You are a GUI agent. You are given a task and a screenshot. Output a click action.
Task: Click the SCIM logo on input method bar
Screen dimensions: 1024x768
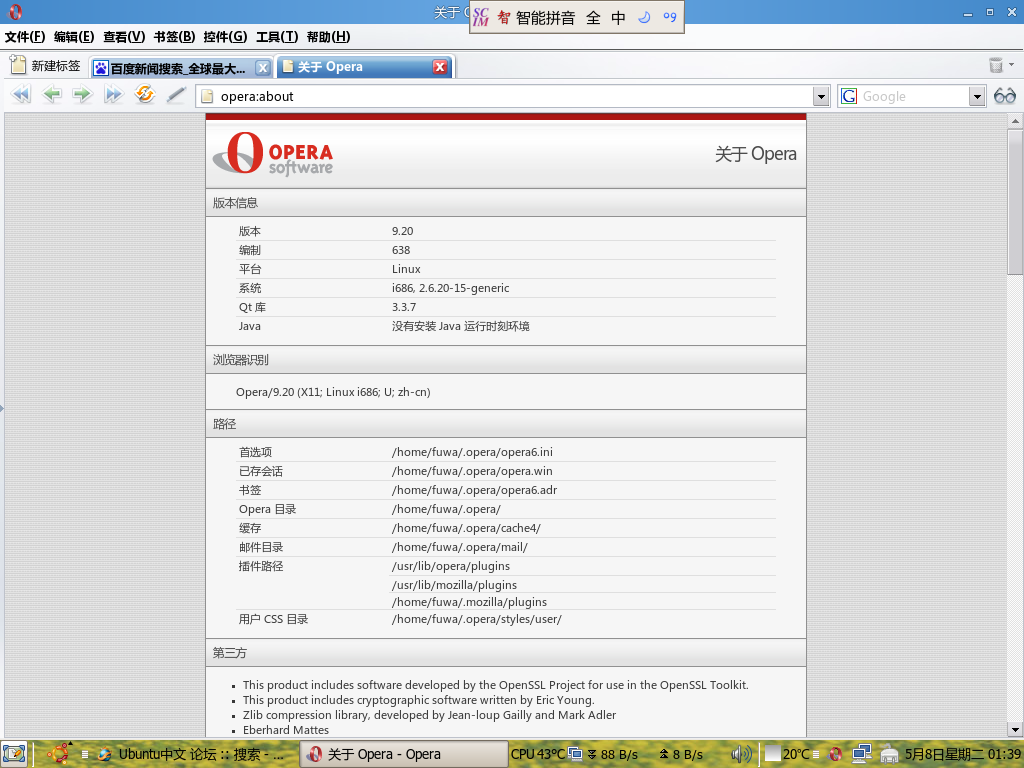click(480, 17)
